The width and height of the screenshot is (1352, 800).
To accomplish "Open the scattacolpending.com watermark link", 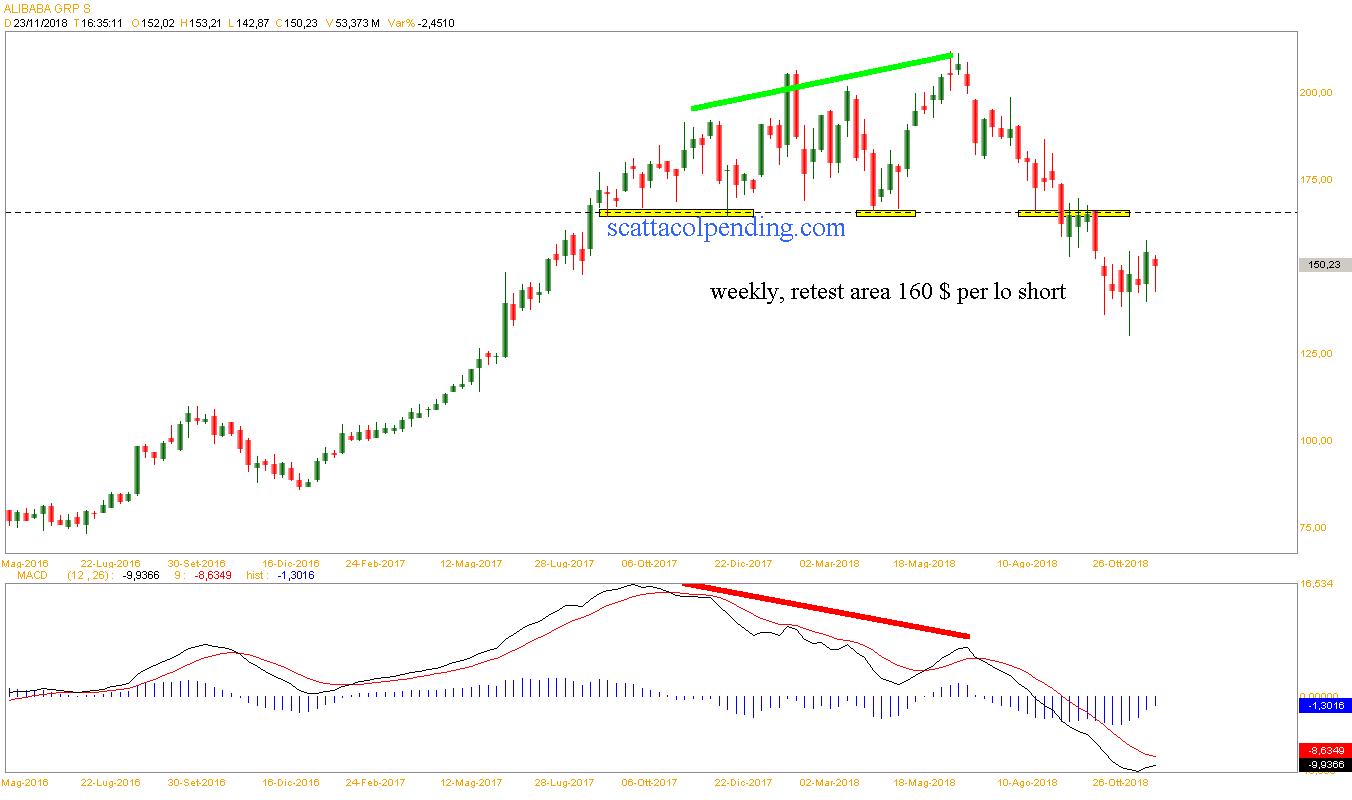I will click(725, 229).
